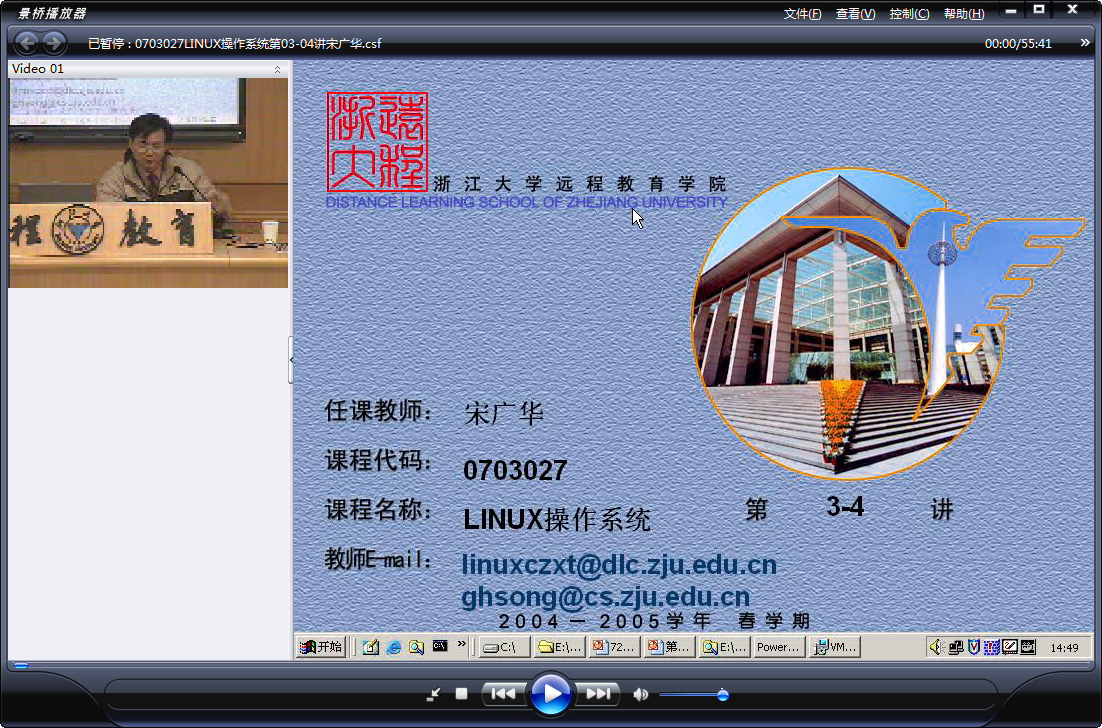This screenshot has height=728, width=1102.
Task: Click the linuxczxt@dlc.zju.edu.cn email text
Action: (x=619, y=565)
